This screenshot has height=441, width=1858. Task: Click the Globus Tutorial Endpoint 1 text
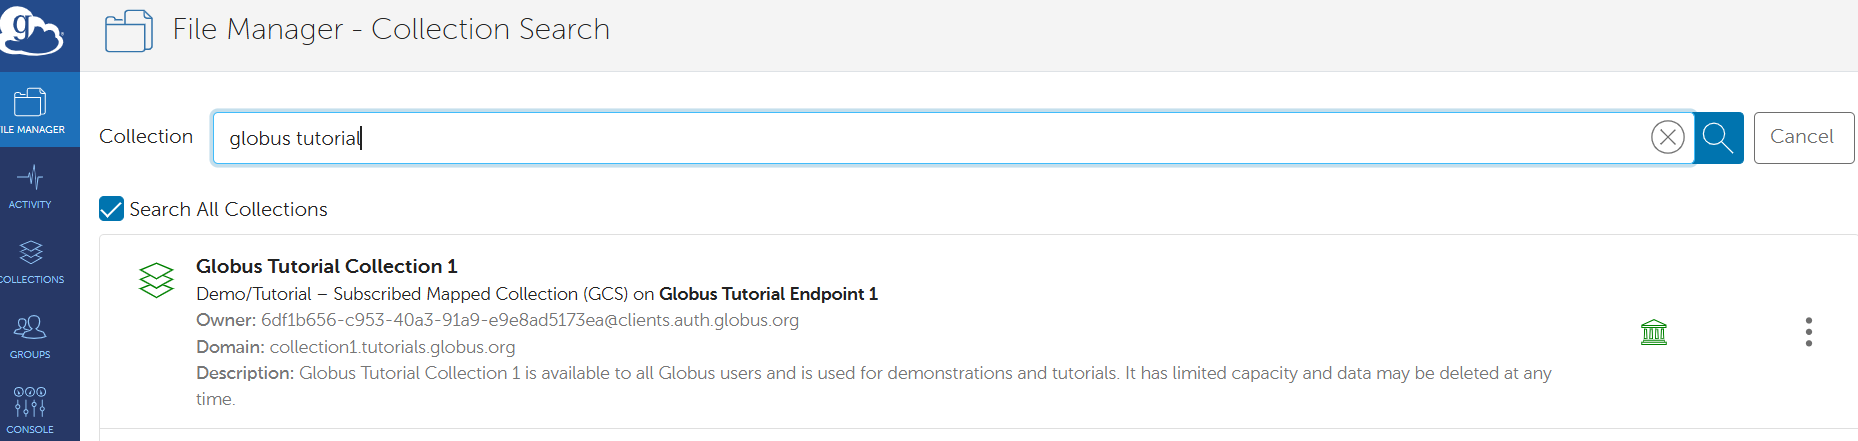768,294
